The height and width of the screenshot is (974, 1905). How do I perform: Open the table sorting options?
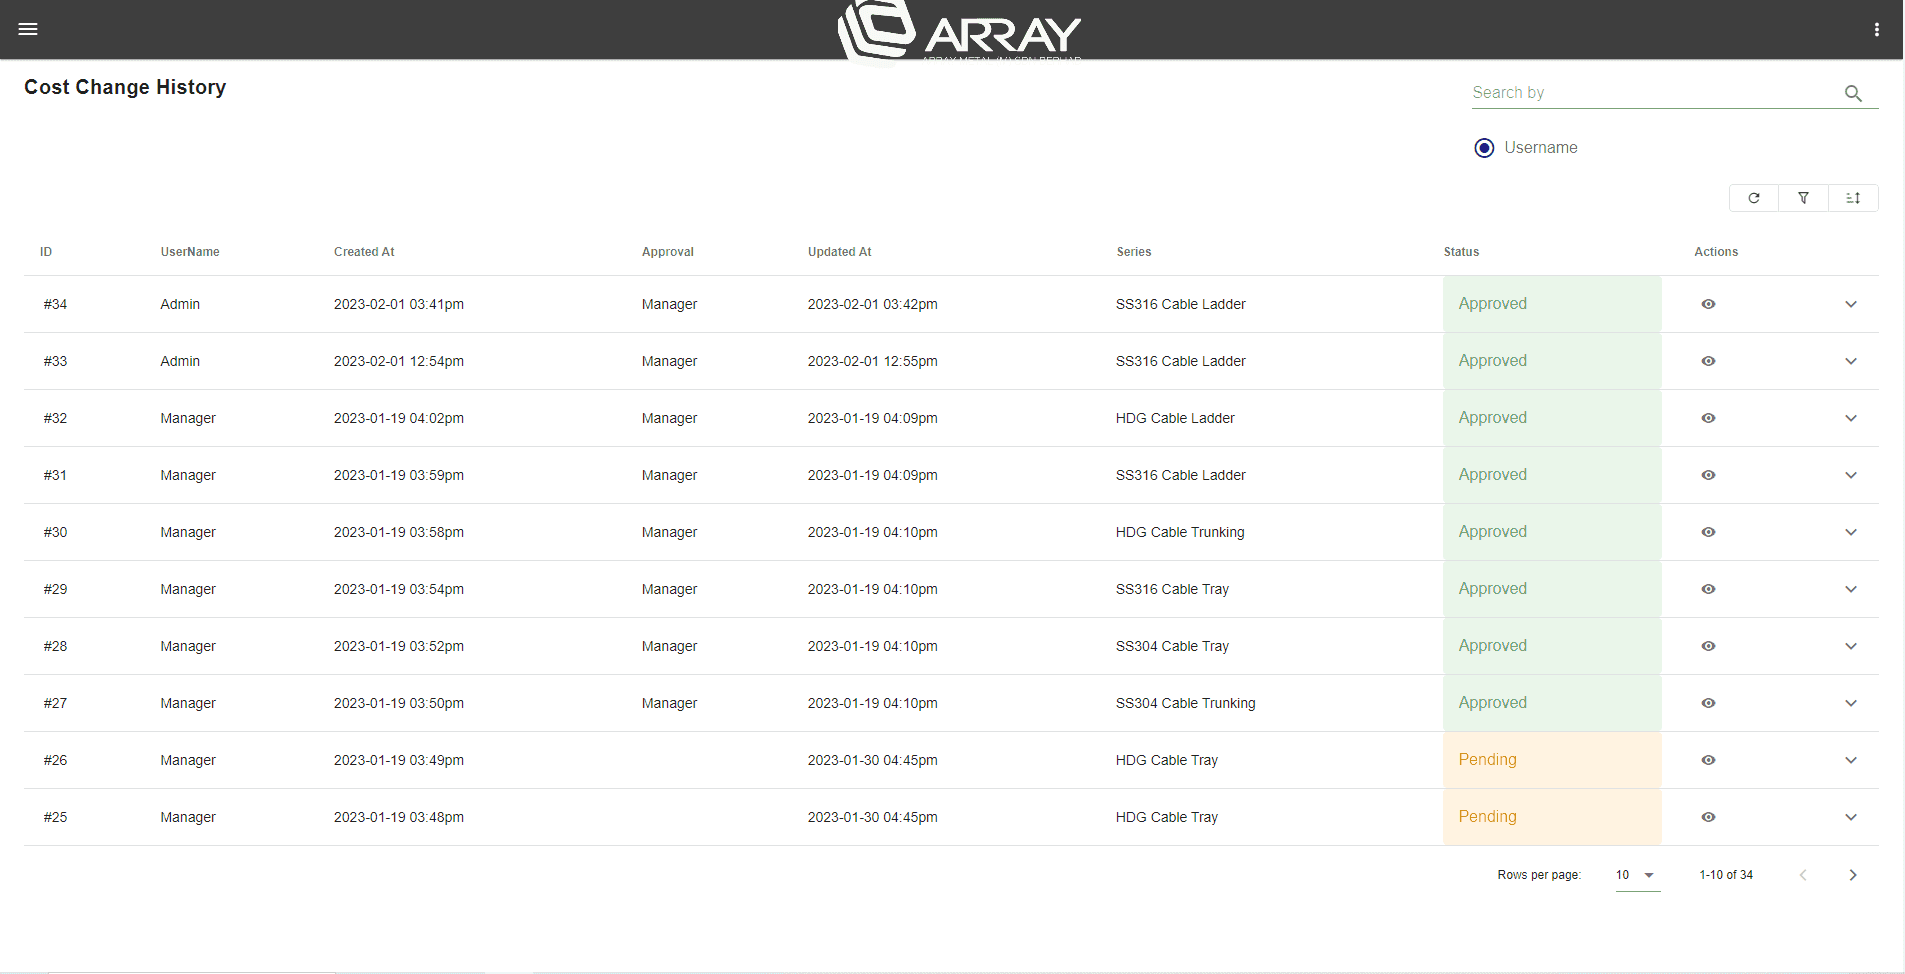tap(1852, 198)
